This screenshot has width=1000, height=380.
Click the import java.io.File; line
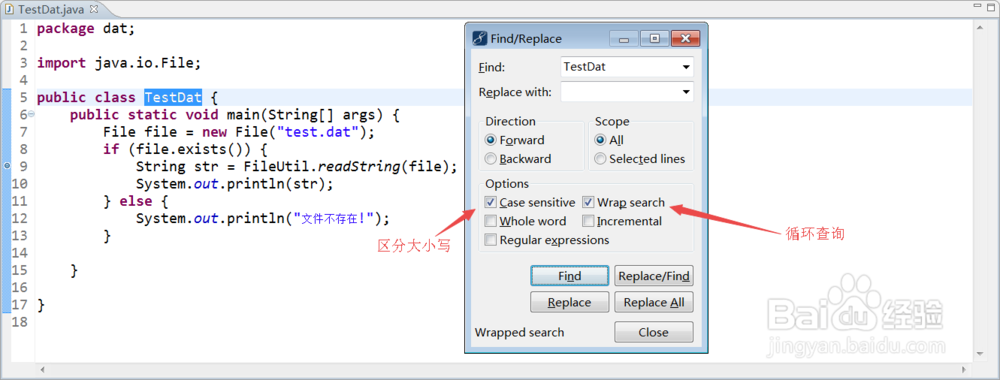click(119, 63)
